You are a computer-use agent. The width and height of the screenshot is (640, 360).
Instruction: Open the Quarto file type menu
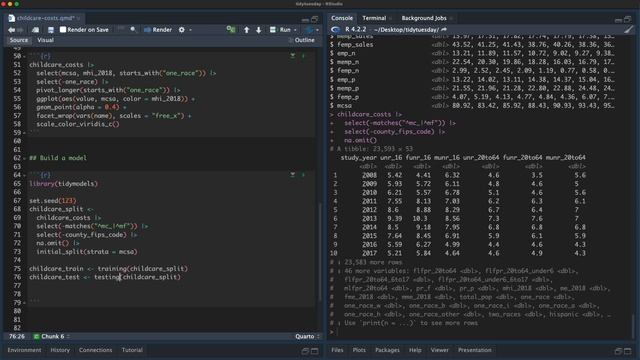[x=307, y=336]
